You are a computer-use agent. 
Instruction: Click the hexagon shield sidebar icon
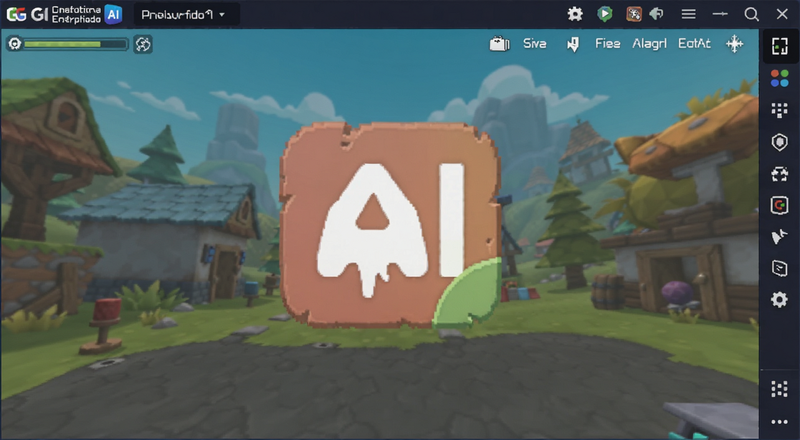coord(780,142)
